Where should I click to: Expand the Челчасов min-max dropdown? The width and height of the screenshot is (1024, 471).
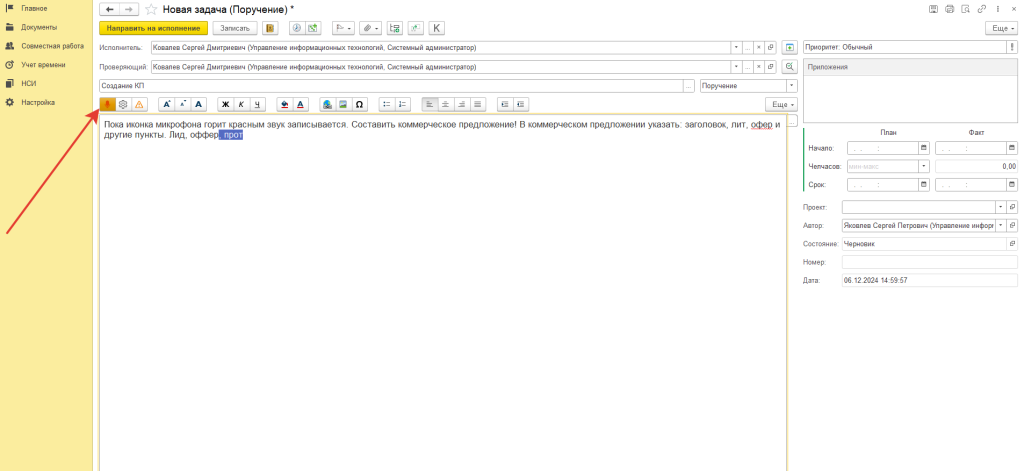(x=924, y=166)
